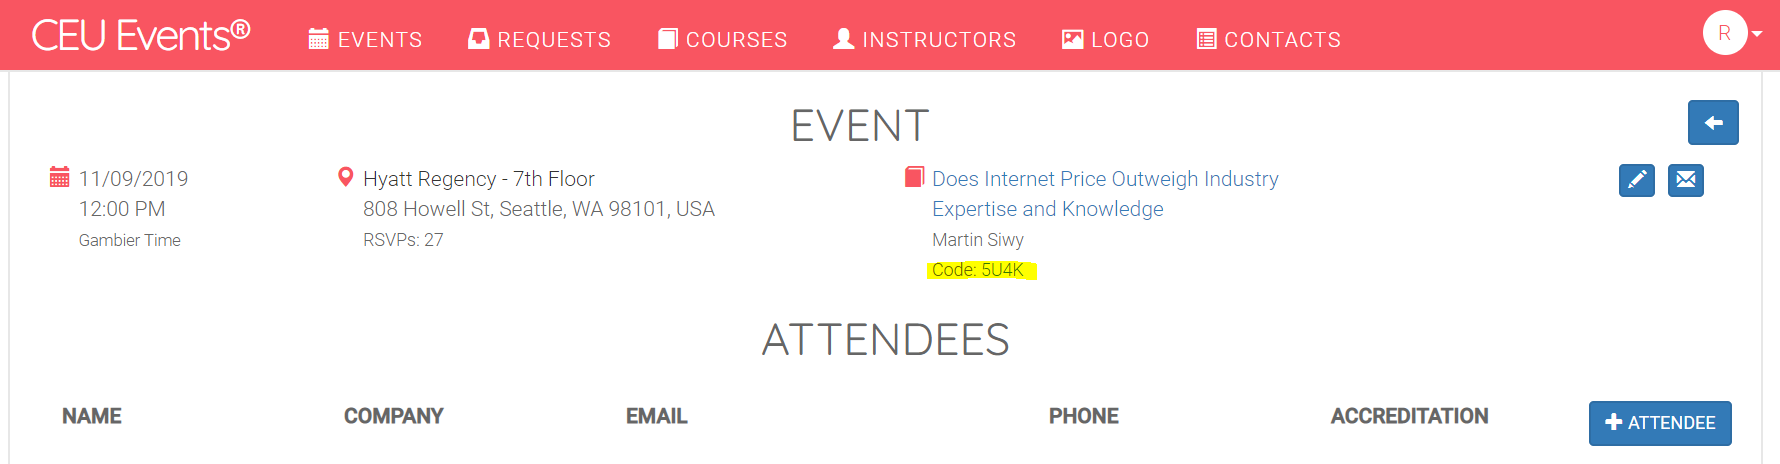Open the Contacts menu

point(1268,39)
